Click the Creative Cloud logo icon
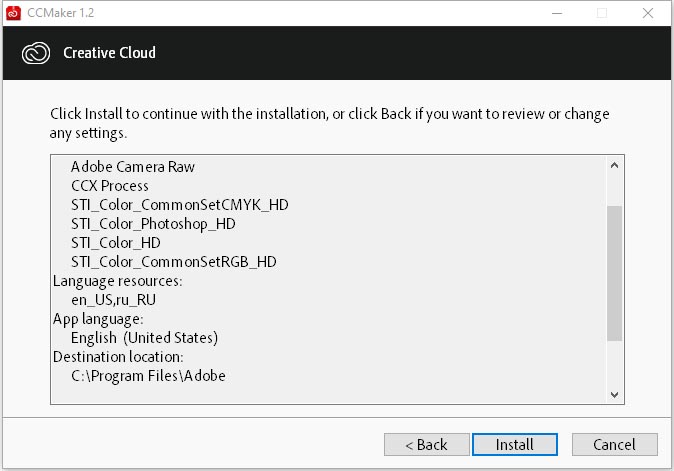674x471 pixels. point(36,53)
